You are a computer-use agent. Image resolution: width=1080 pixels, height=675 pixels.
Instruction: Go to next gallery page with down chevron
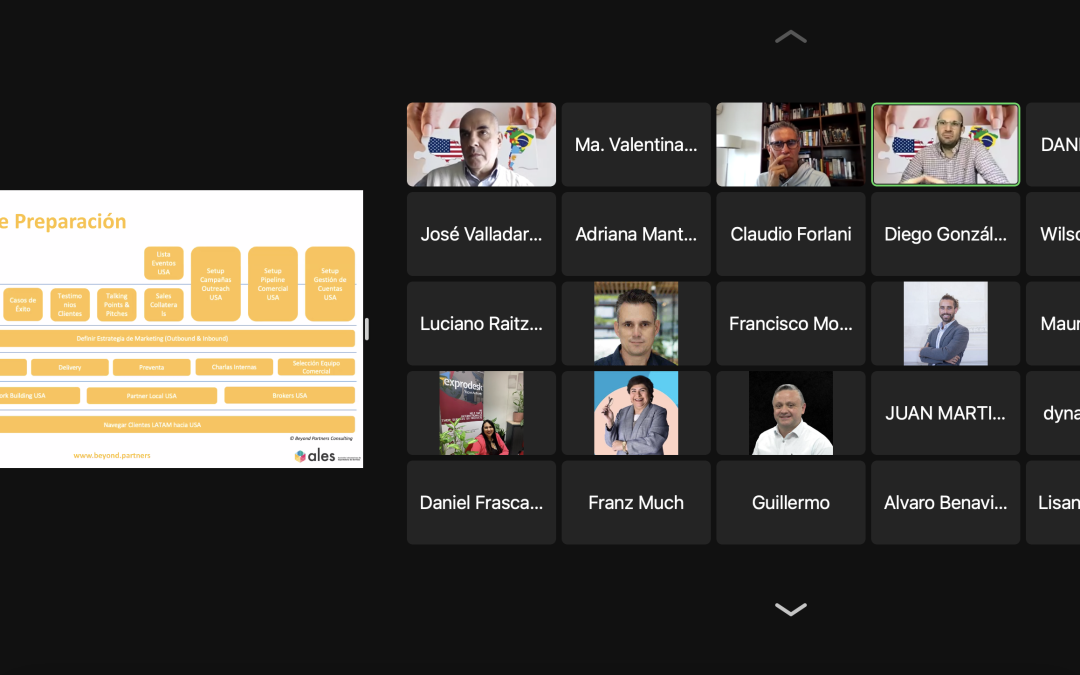[791, 609]
